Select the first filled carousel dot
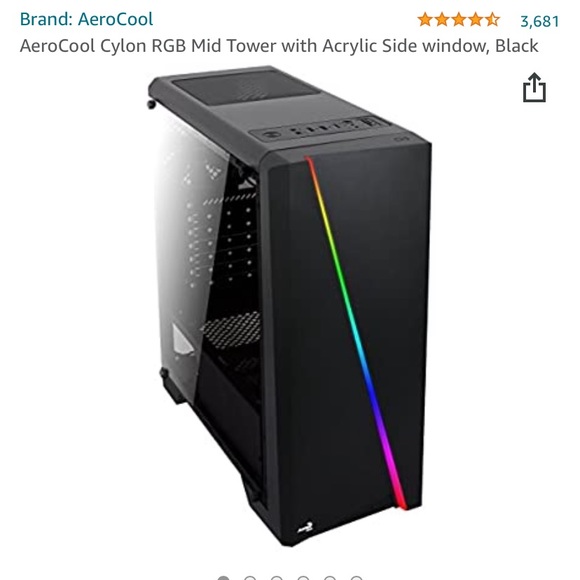 (x=223, y=578)
